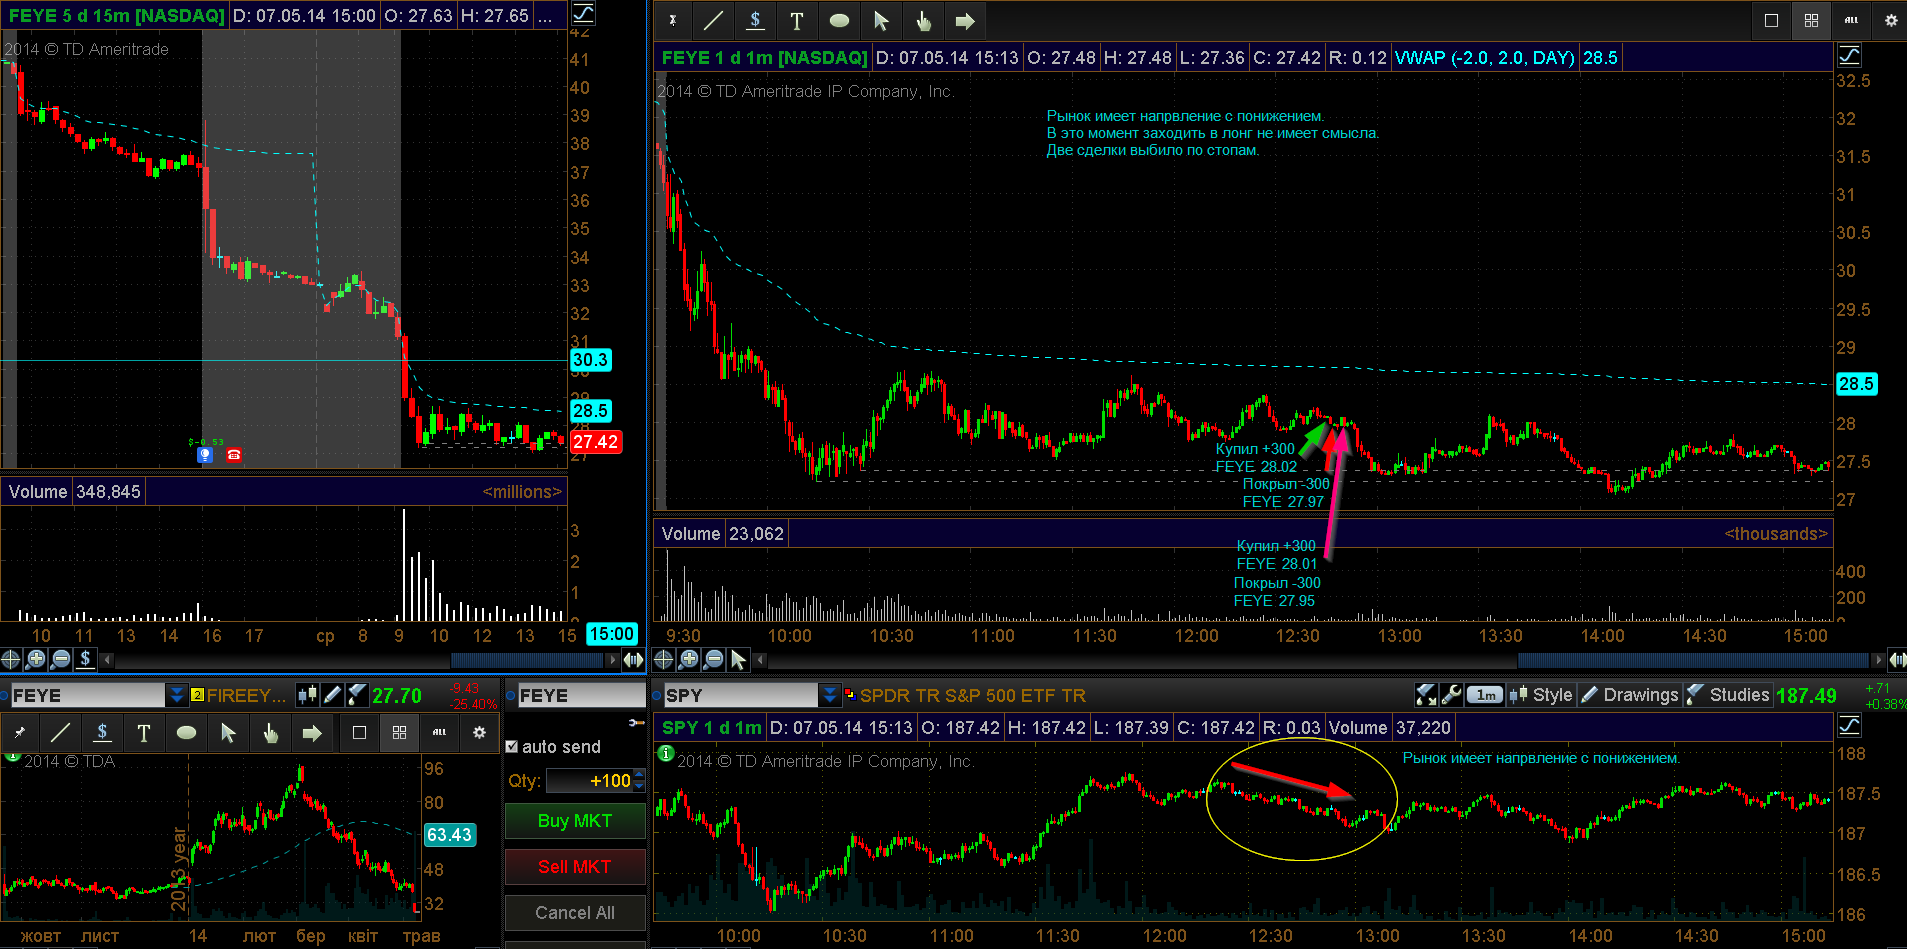The width and height of the screenshot is (1907, 949).
Task: Select trendline tool in the bottom-left daily chart toolbar
Action: 60,733
